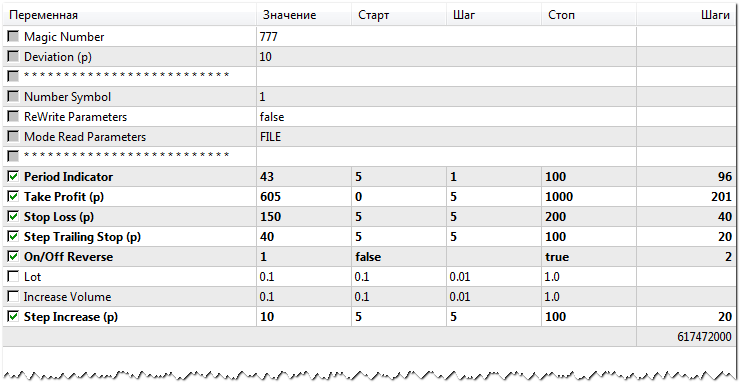Disable the Stop Loss (p) checkbox
The height and width of the screenshot is (389, 740).
click(13, 217)
